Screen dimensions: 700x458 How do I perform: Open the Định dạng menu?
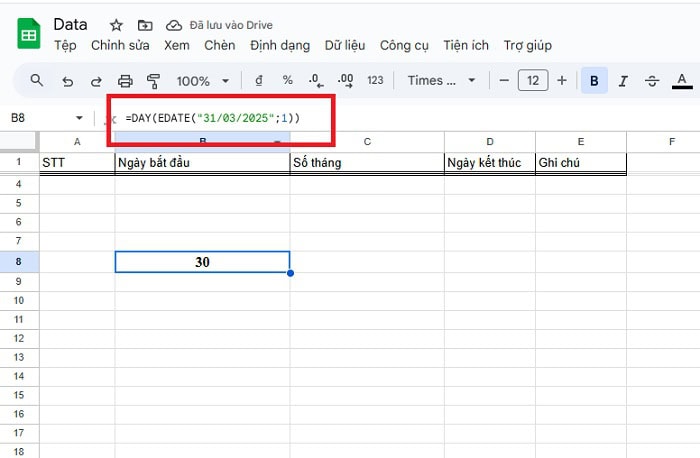[x=280, y=45]
